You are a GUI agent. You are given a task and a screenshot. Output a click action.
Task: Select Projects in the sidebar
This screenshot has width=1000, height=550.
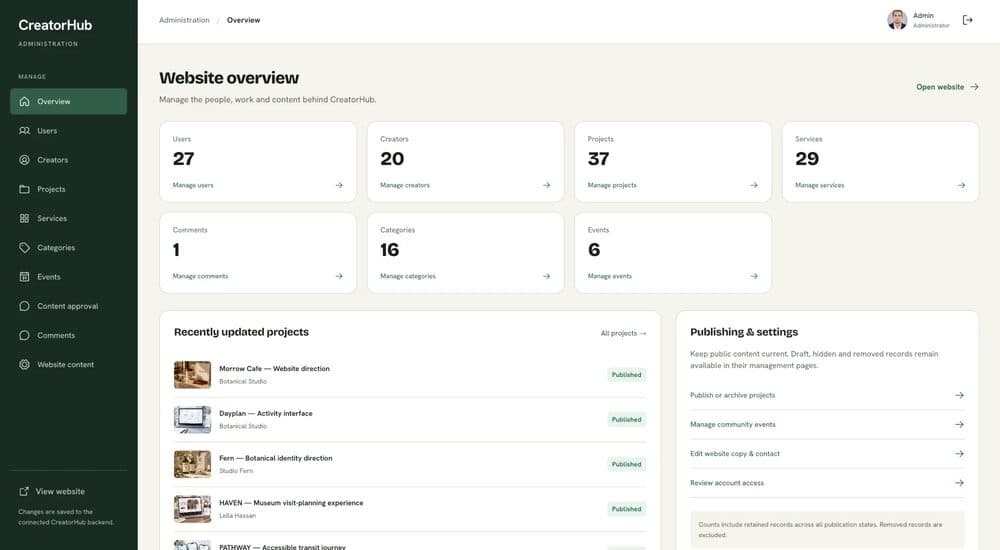[x=68, y=190]
